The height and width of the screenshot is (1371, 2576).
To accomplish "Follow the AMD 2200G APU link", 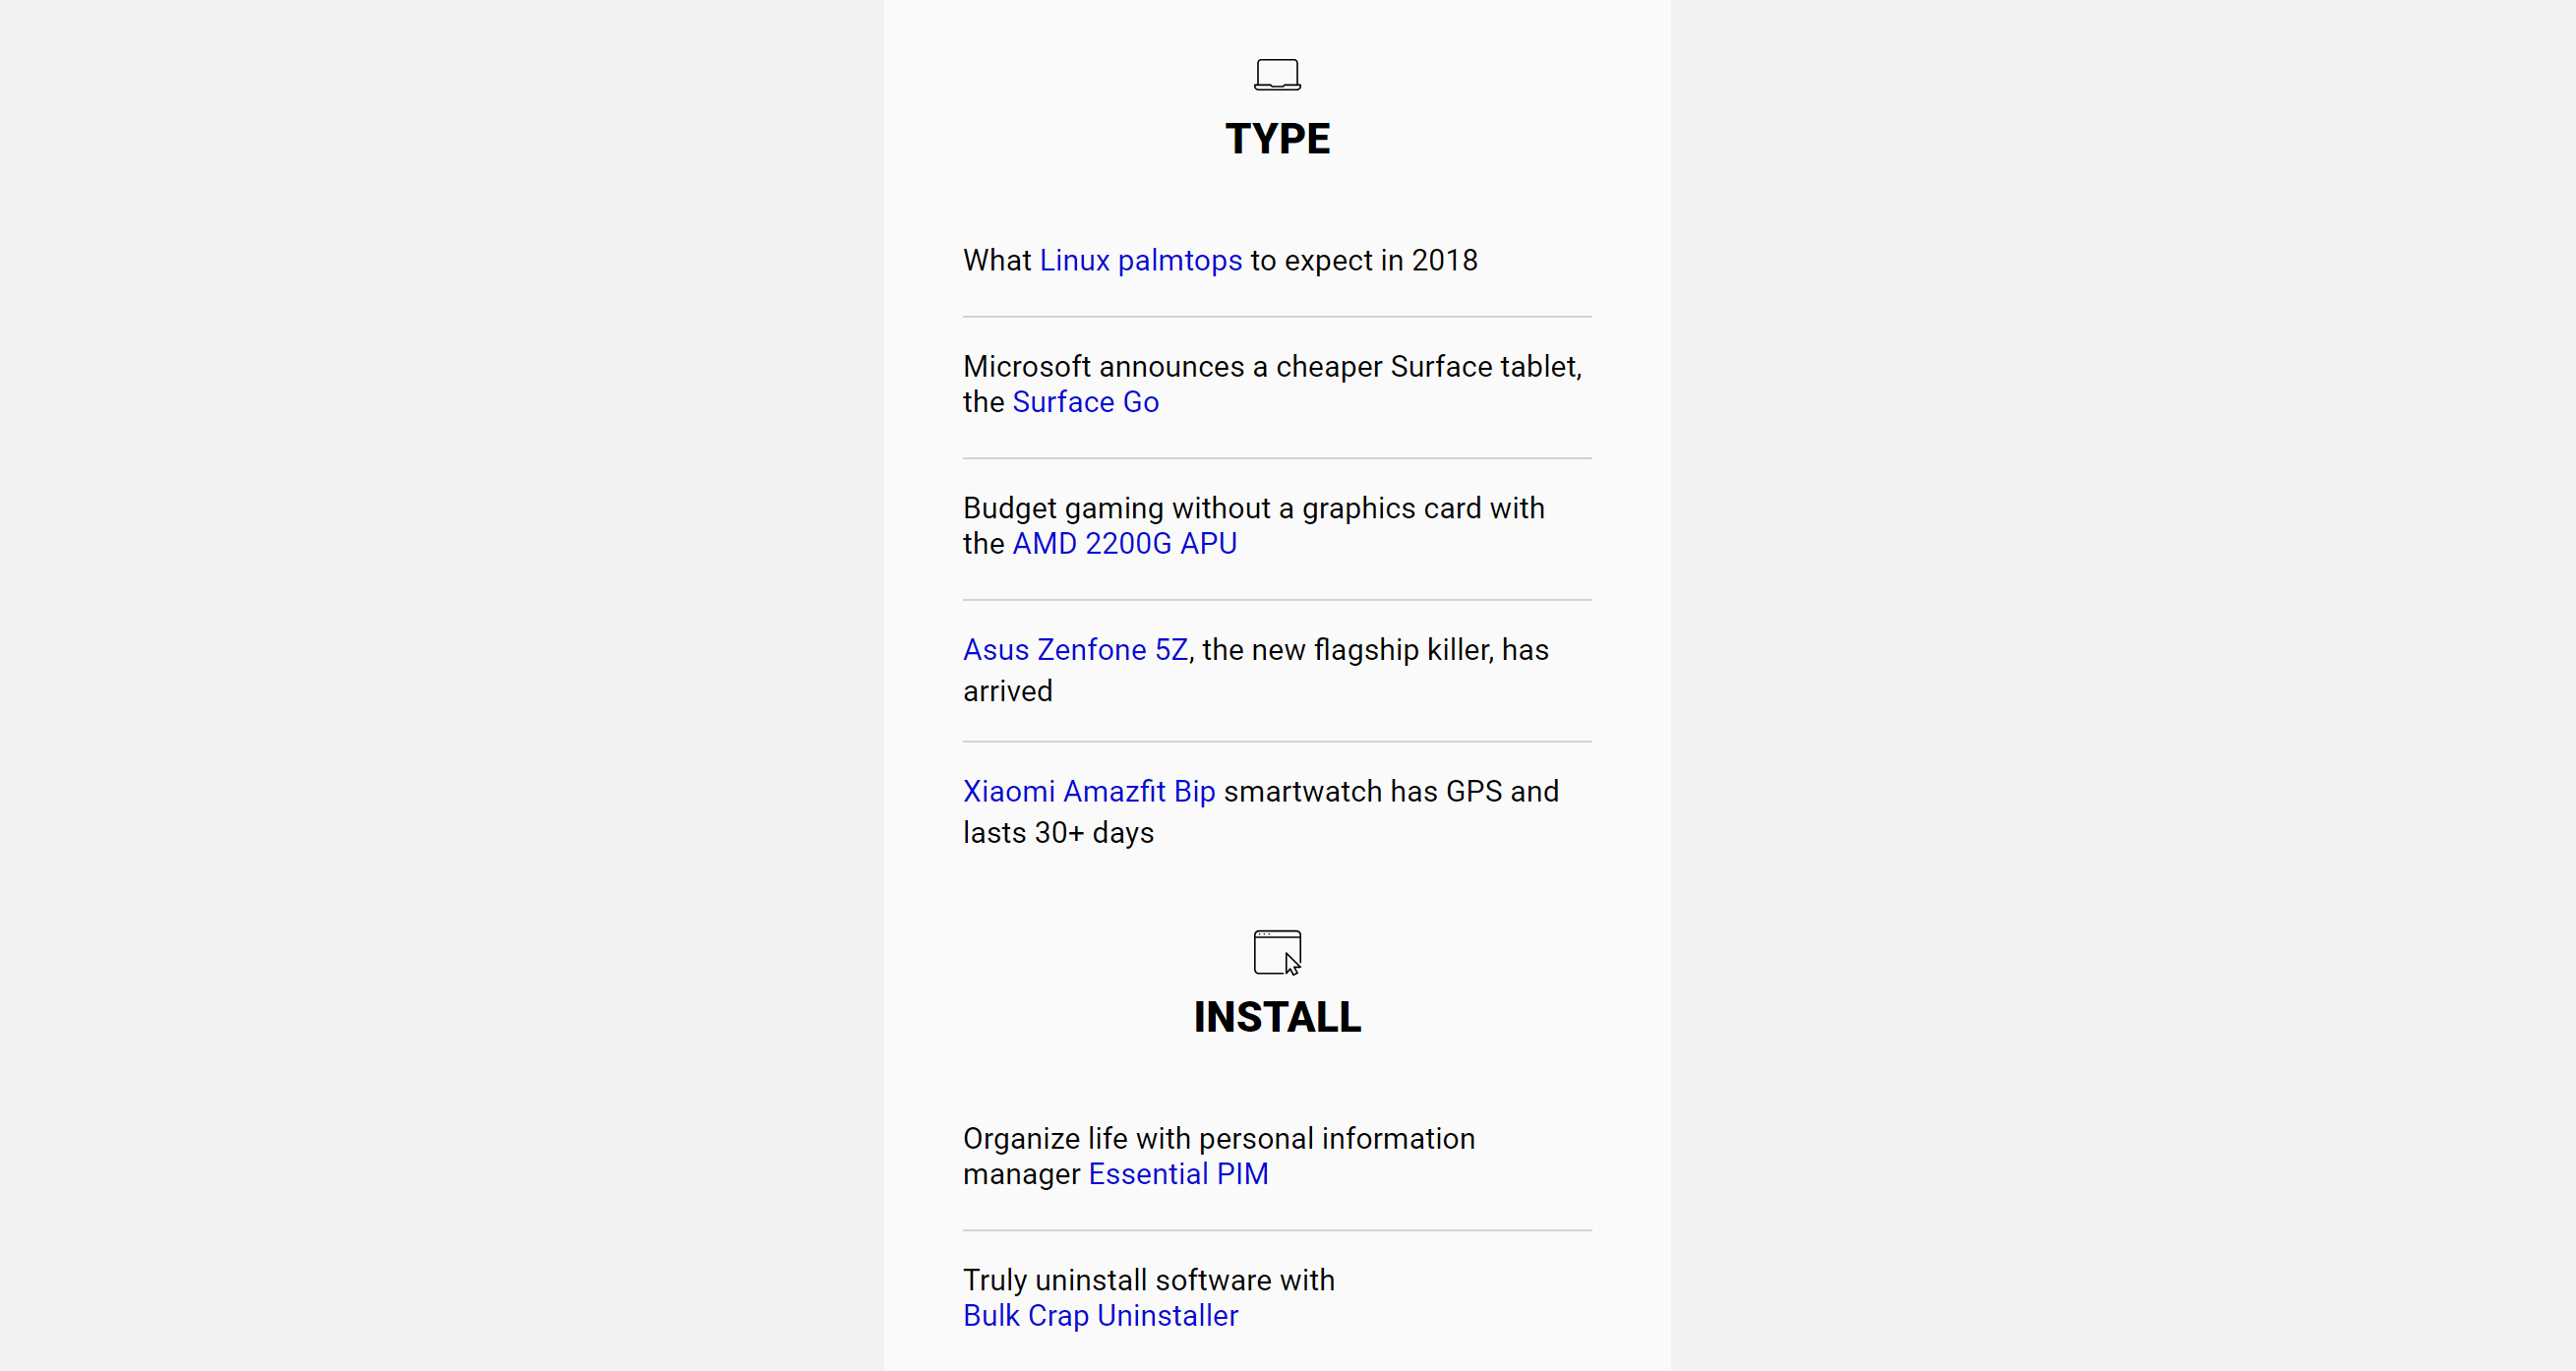I will click(x=1125, y=543).
